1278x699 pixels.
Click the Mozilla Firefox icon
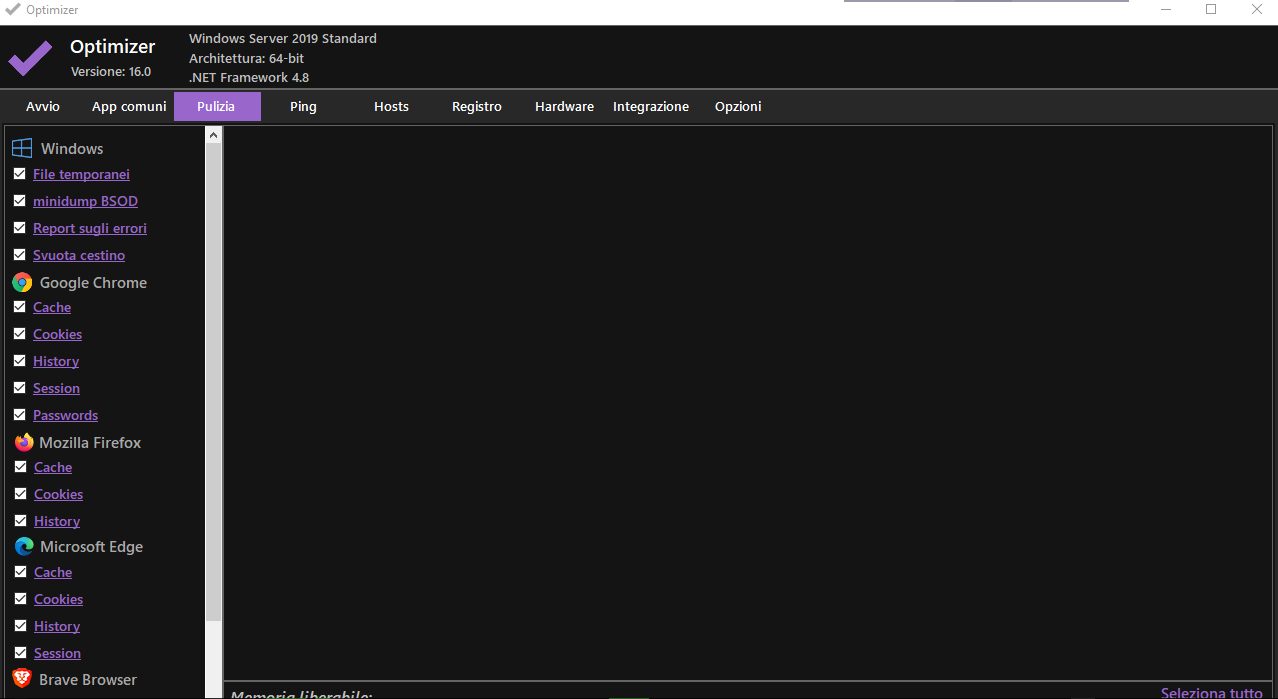pyautogui.click(x=24, y=443)
